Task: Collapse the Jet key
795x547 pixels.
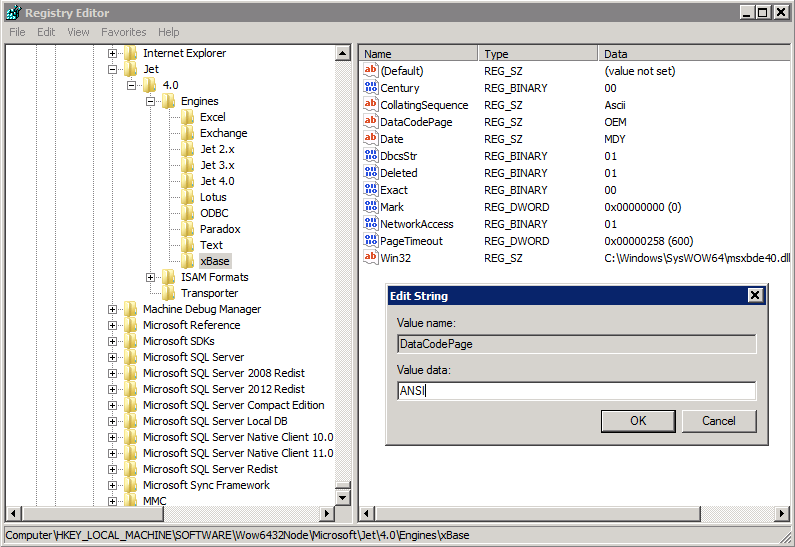Action: click(x=113, y=69)
